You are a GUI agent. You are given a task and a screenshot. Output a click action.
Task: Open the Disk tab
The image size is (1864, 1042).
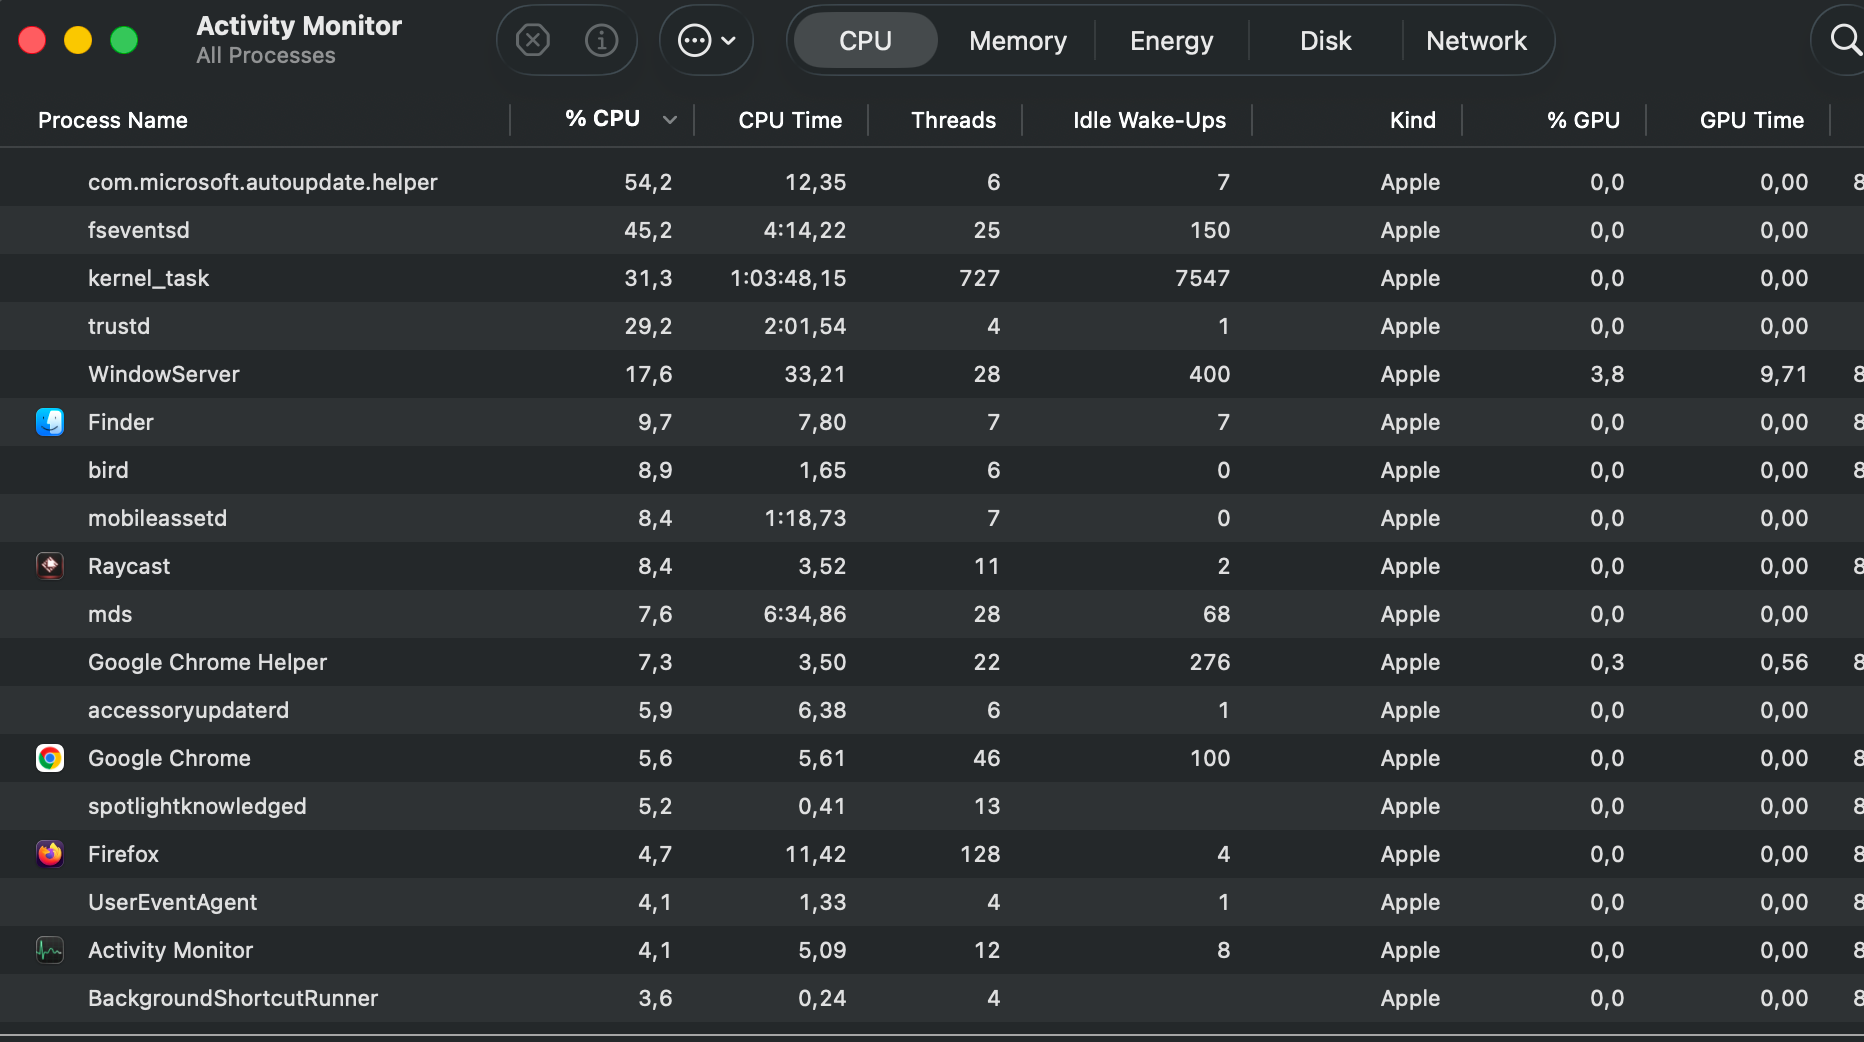(1325, 41)
